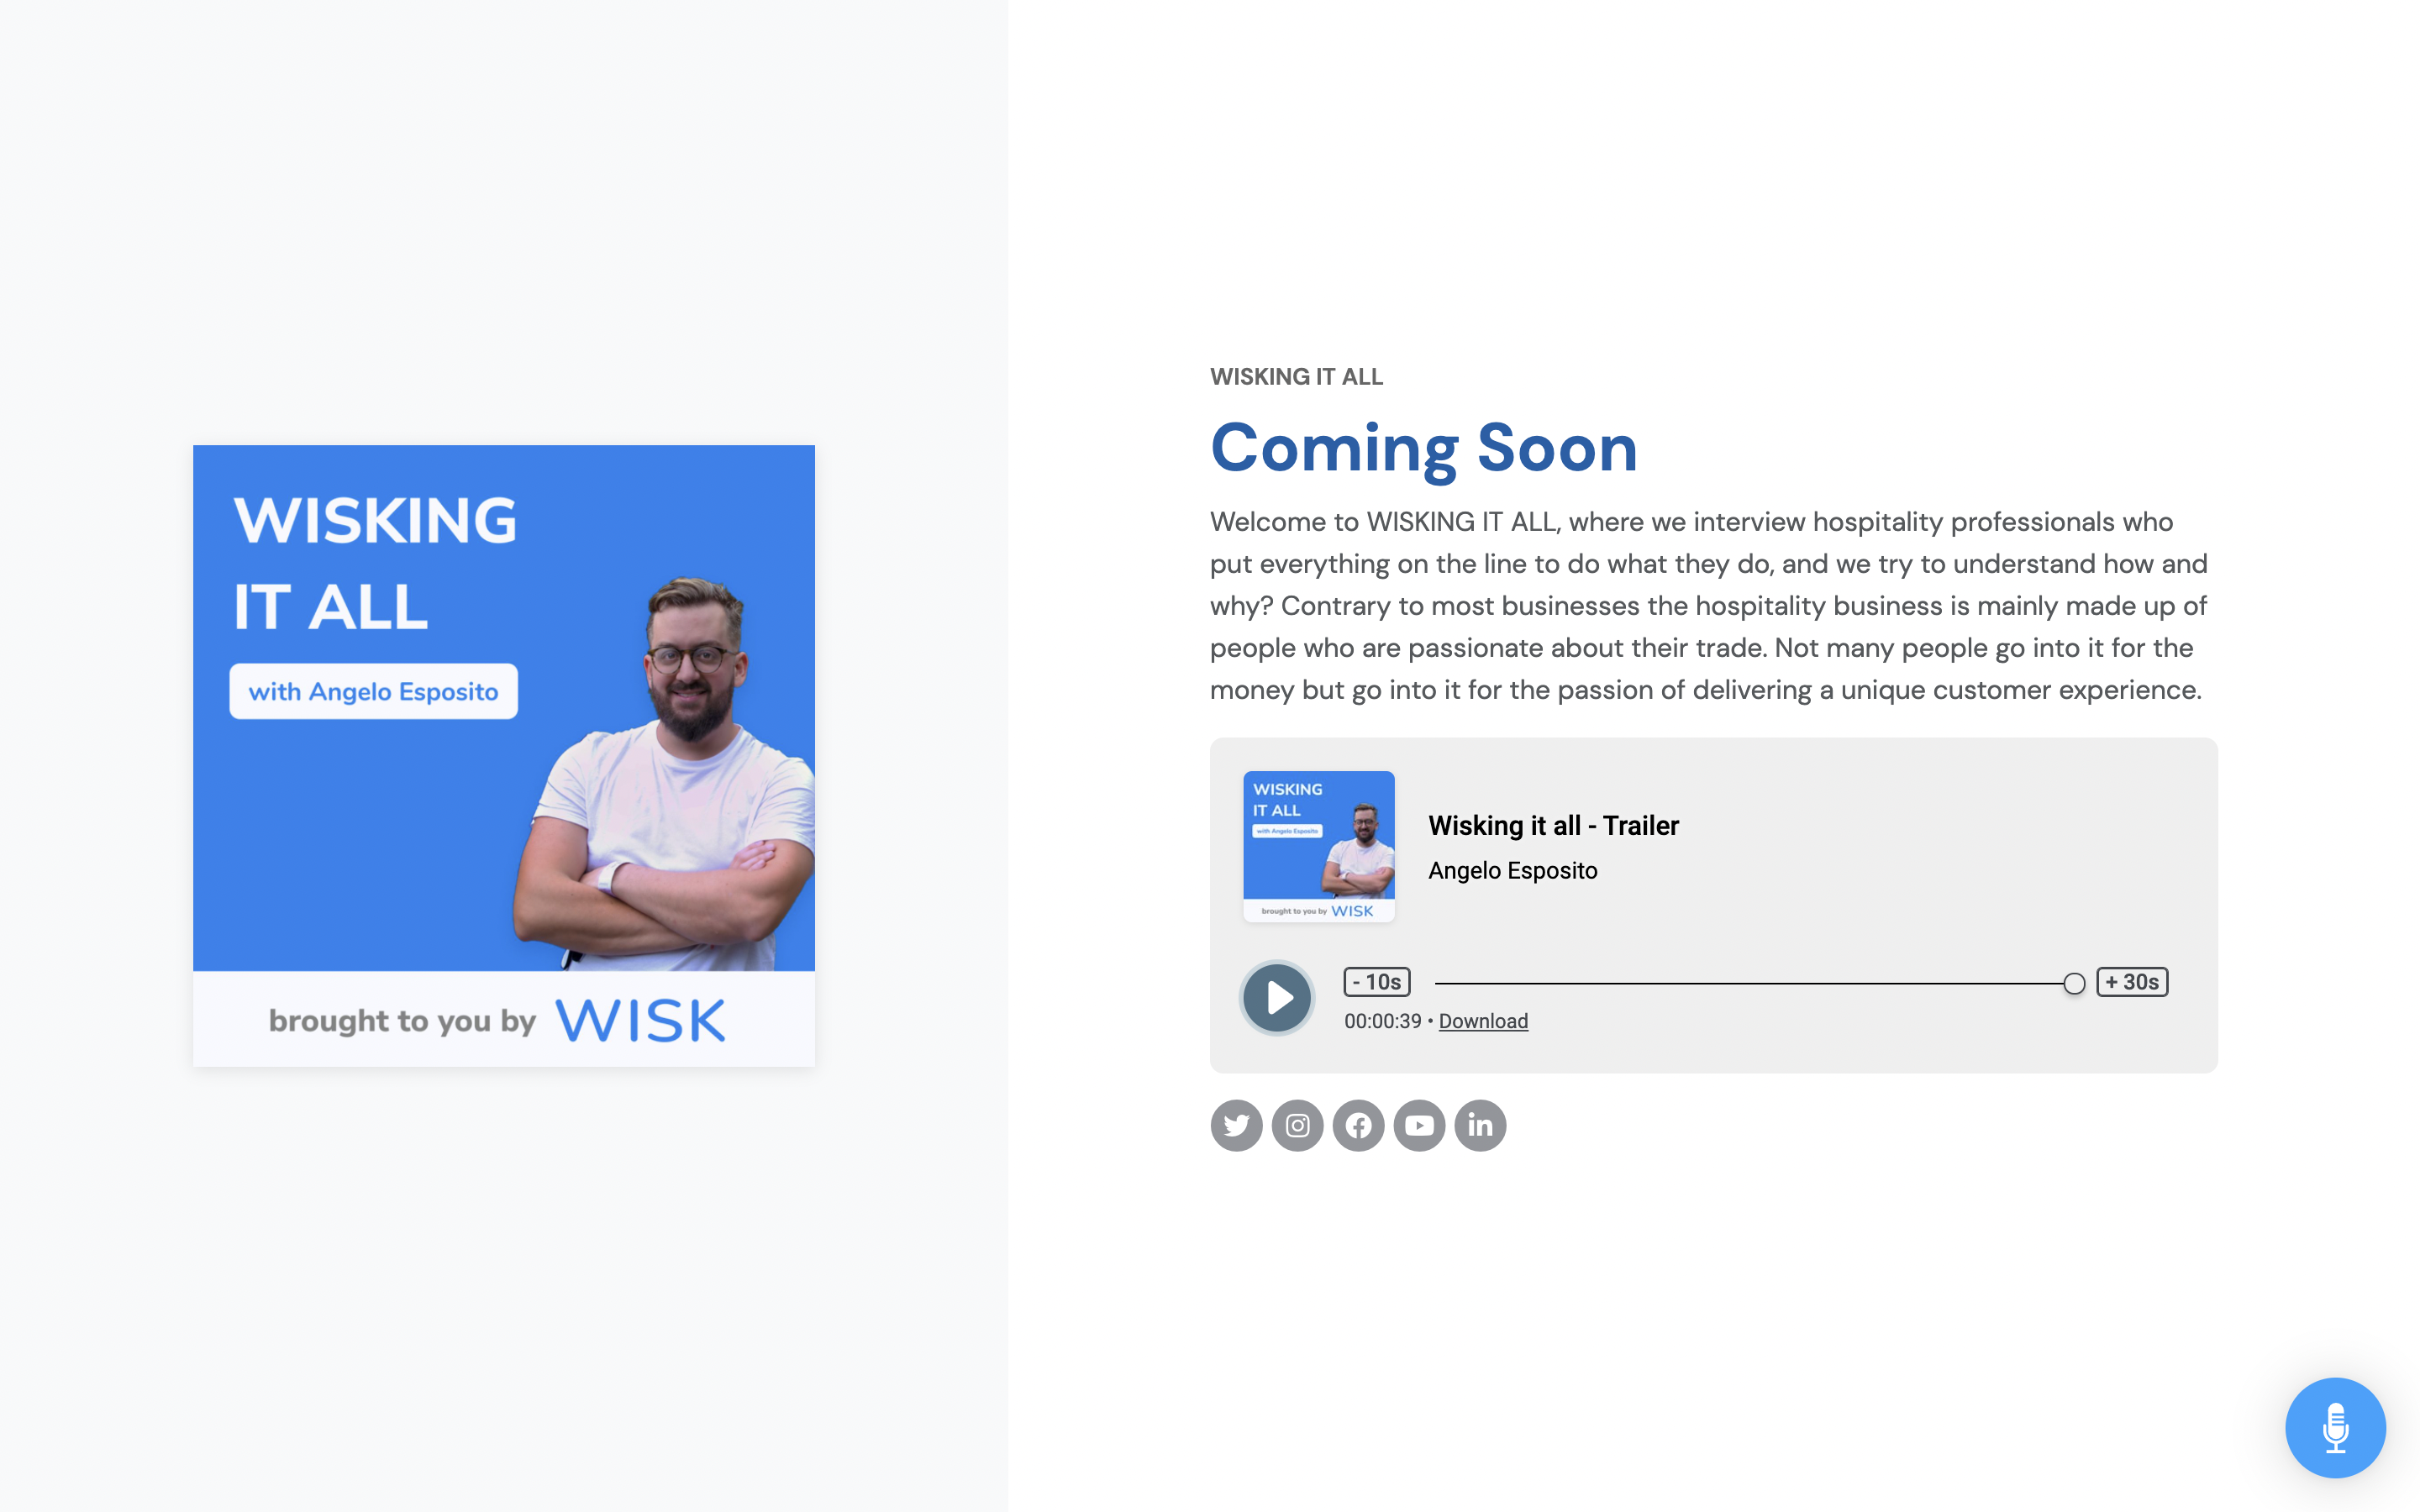Click the large Wisking It All cover art
The height and width of the screenshot is (1512, 2420).
(503, 755)
